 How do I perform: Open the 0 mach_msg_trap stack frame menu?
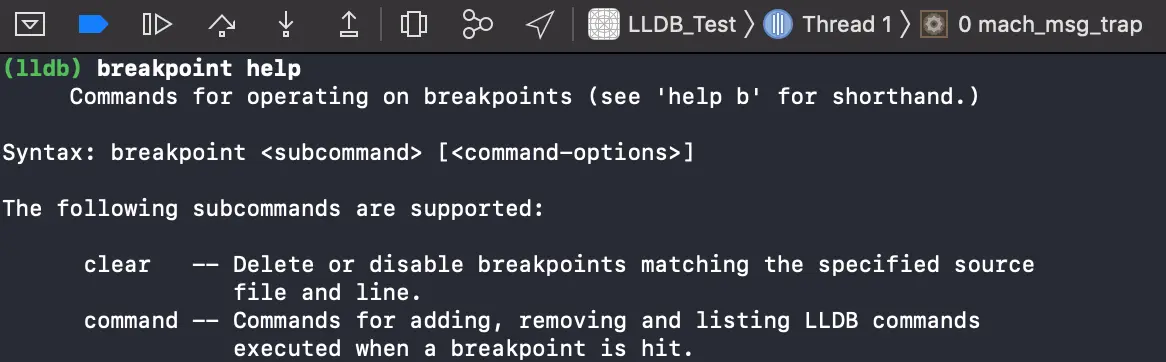[x=1031, y=25]
